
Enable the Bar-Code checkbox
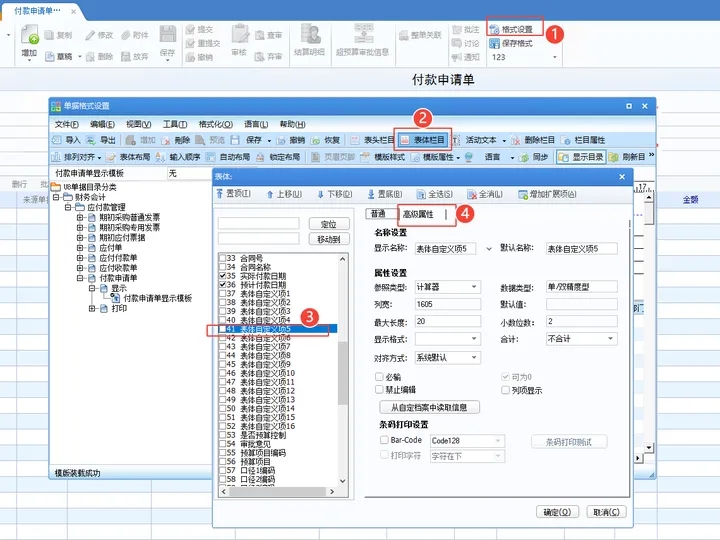(x=384, y=440)
